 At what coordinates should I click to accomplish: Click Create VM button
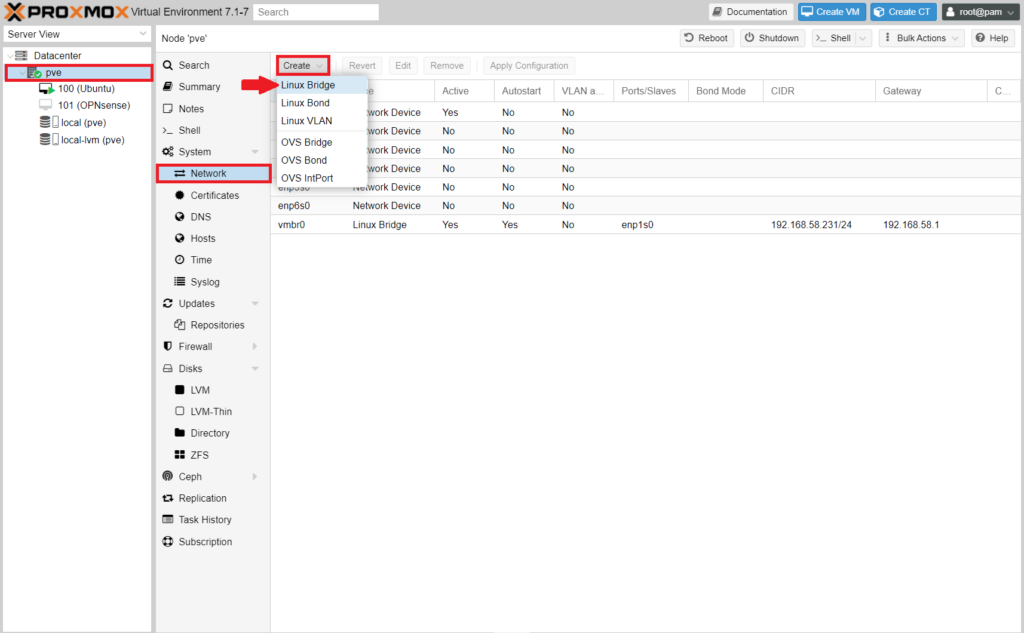[831, 12]
